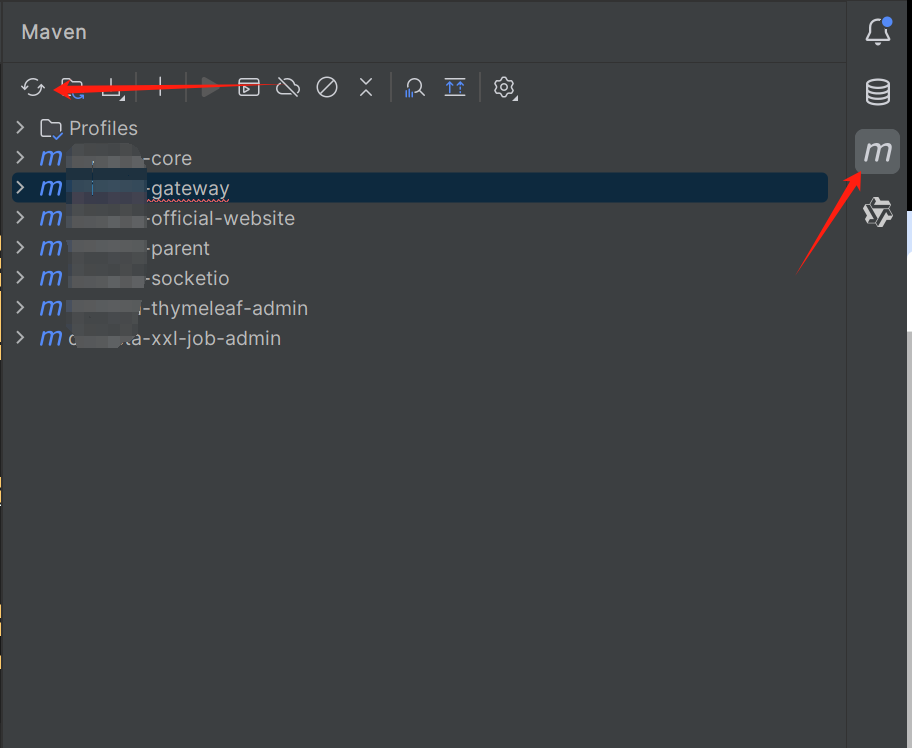Click the blue double up-arrows toolbar icon

455,88
